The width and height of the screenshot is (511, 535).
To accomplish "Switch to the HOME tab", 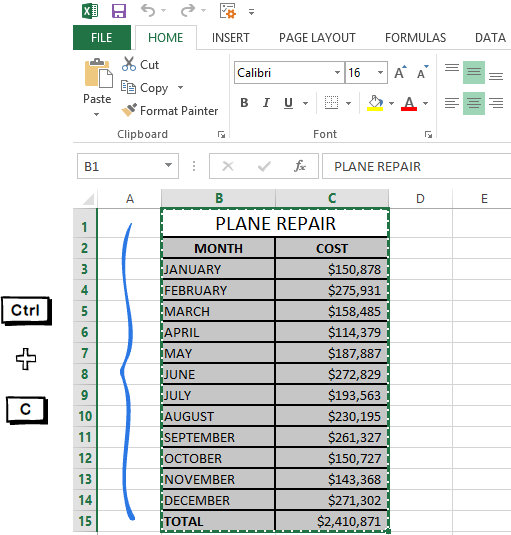I will click(166, 38).
